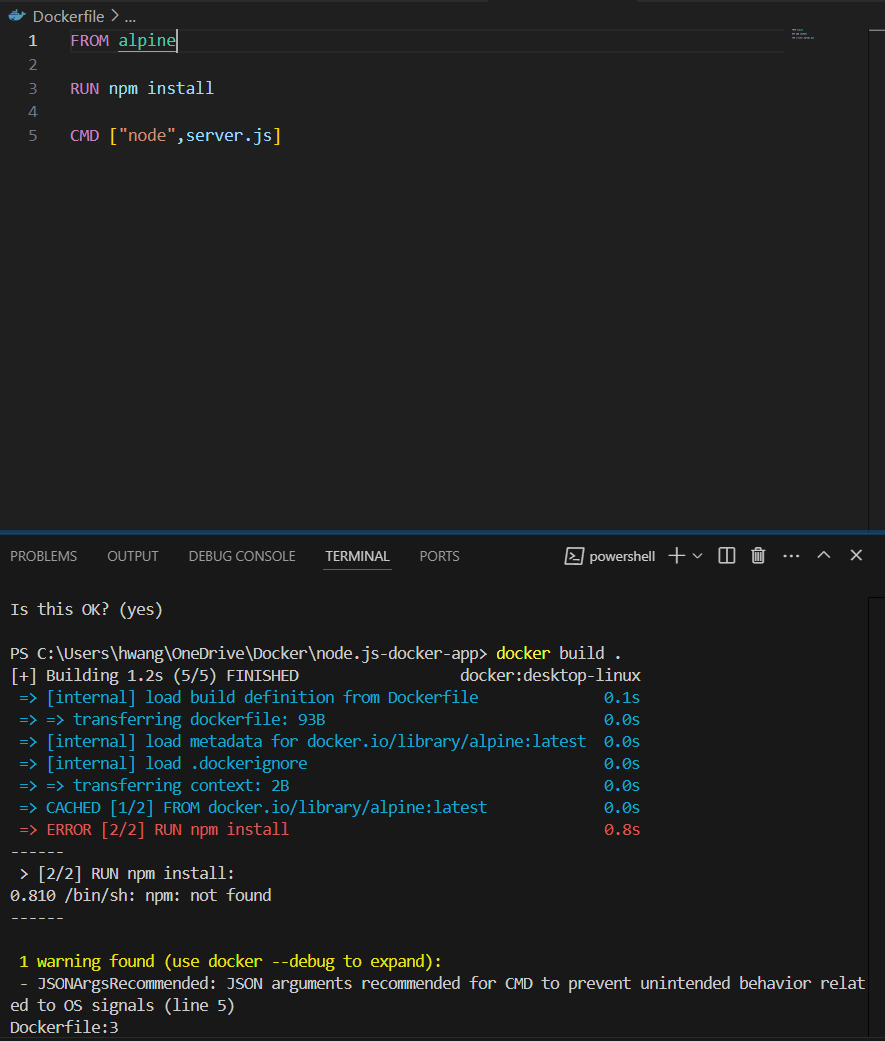Open terminal more actions via ellipsis icon
The width and height of the screenshot is (885, 1041).
pyautogui.click(x=791, y=556)
